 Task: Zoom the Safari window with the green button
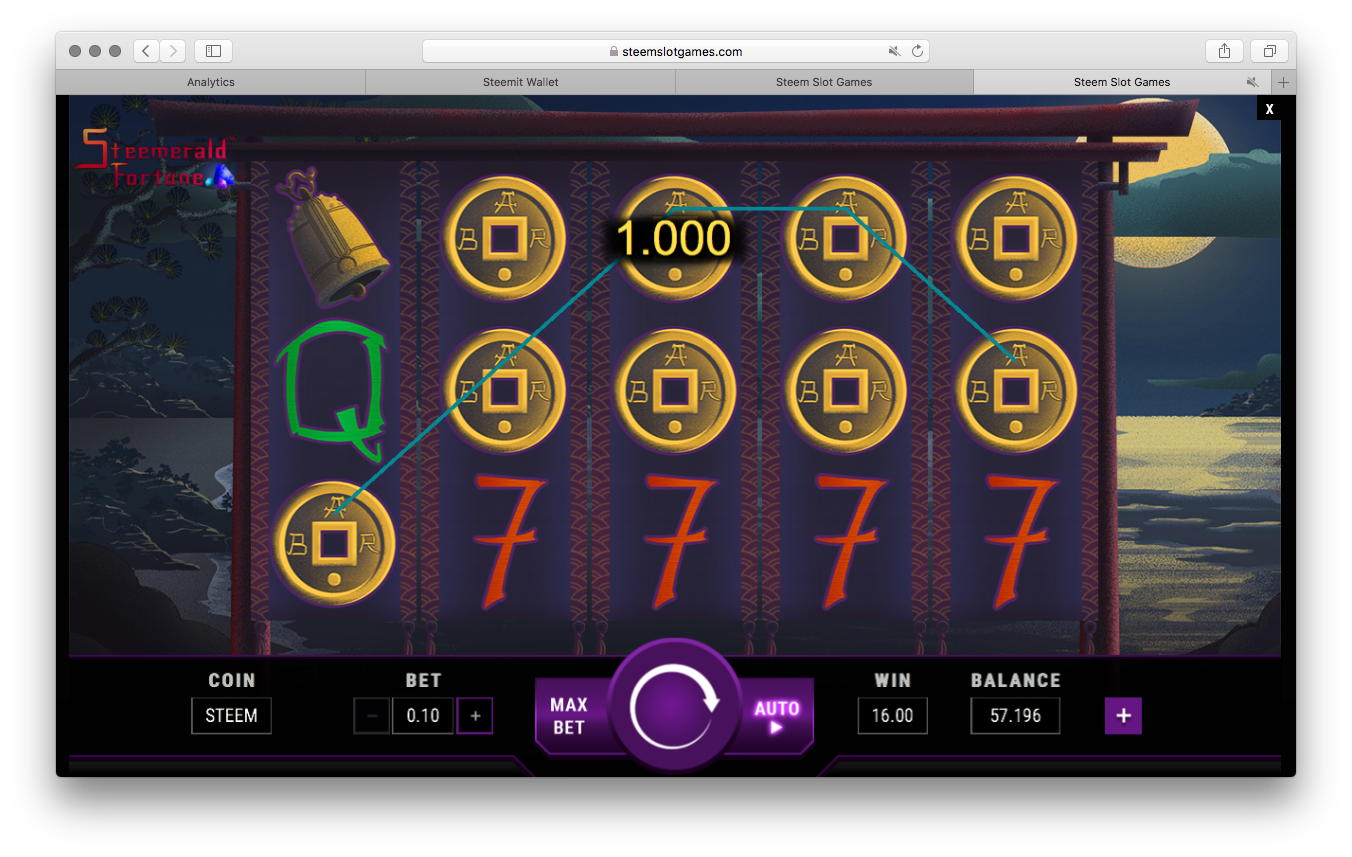(x=115, y=51)
